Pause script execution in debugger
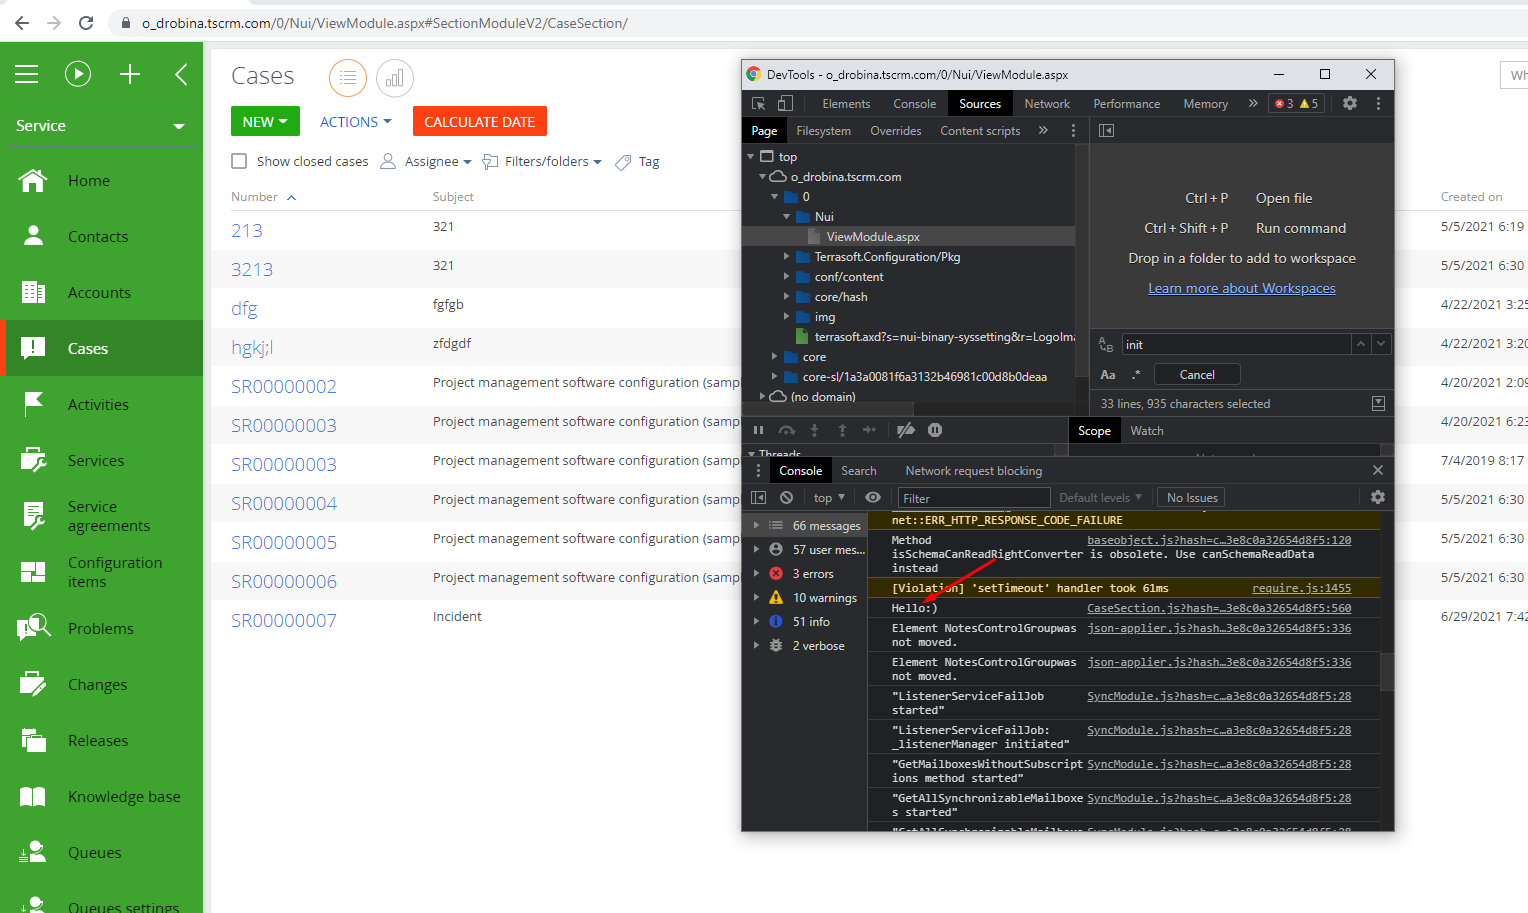This screenshot has height=913, width=1528. pos(758,431)
